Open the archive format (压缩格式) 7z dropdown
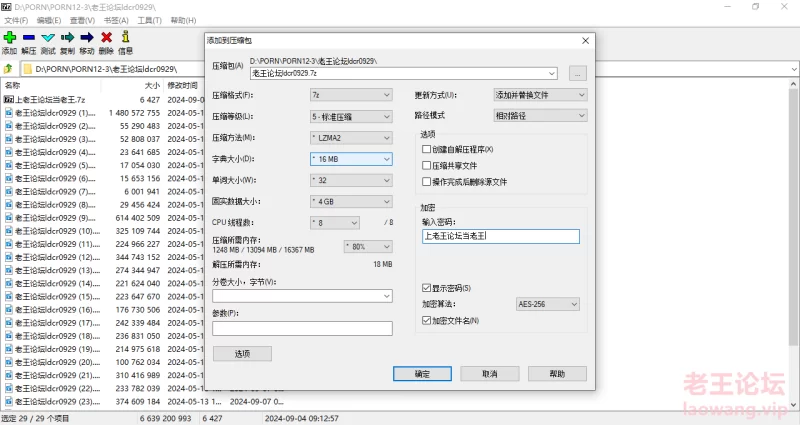 click(351, 95)
